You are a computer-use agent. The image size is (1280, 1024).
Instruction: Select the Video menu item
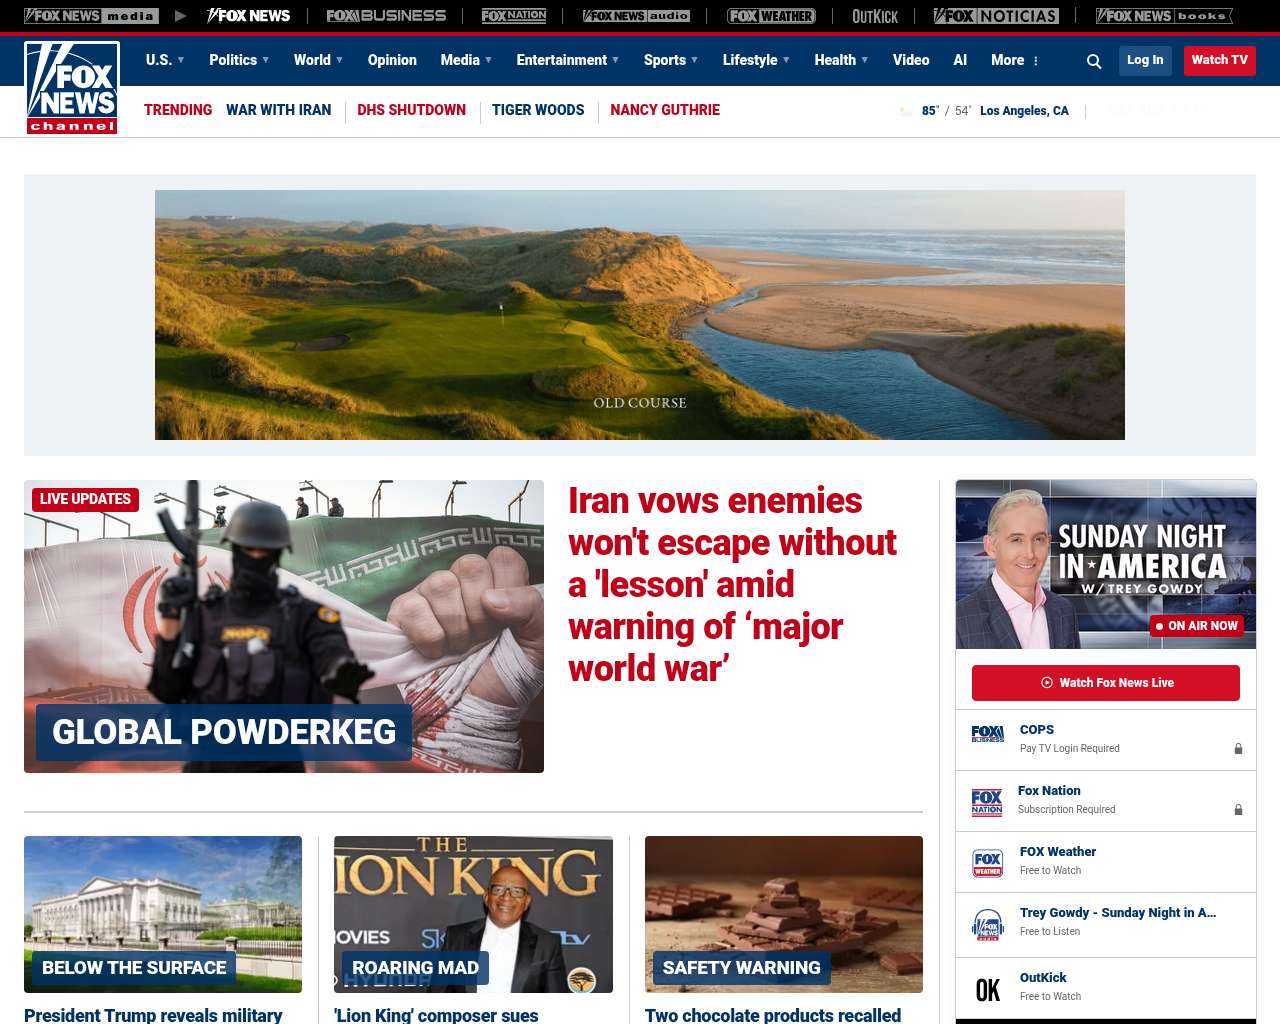911,60
